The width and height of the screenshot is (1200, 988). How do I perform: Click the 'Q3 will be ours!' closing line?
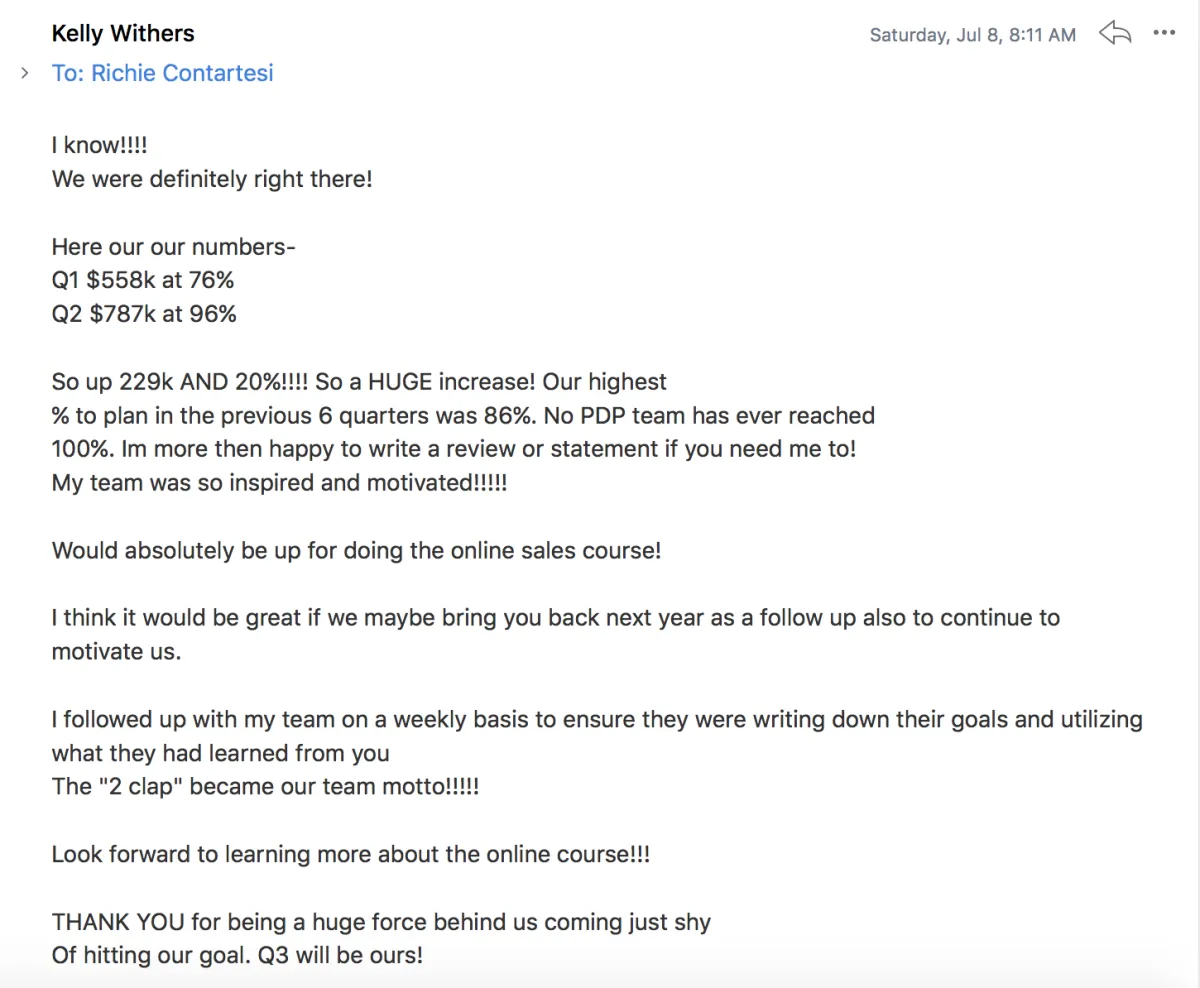click(x=237, y=955)
